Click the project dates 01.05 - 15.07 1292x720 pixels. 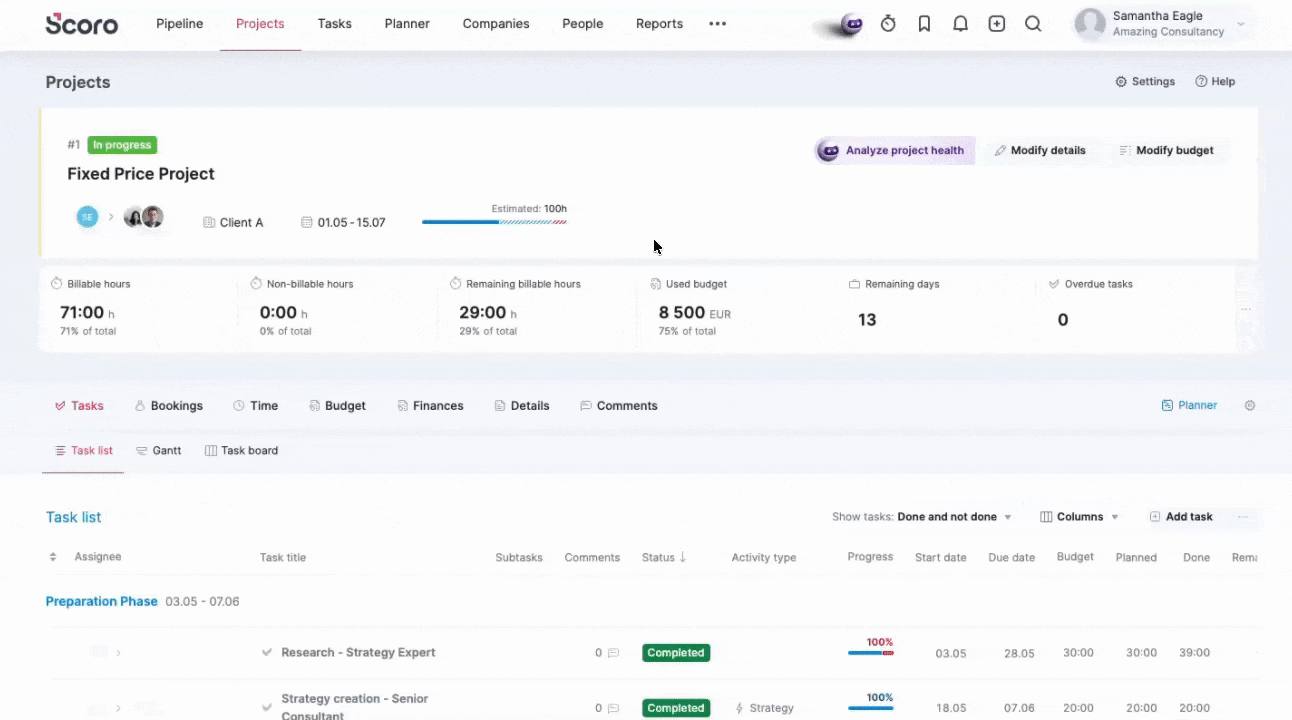(x=343, y=222)
